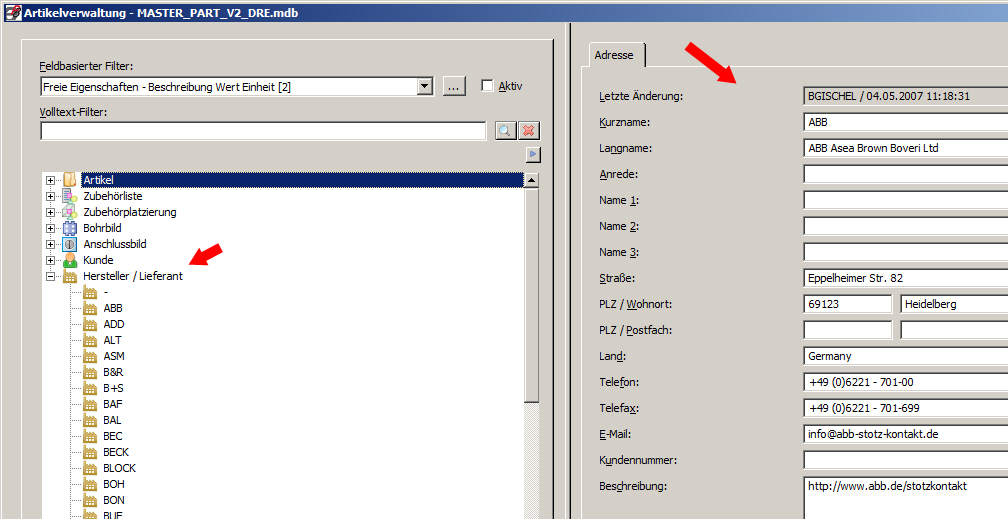Click the Langname field

pyautogui.click(x=905, y=148)
